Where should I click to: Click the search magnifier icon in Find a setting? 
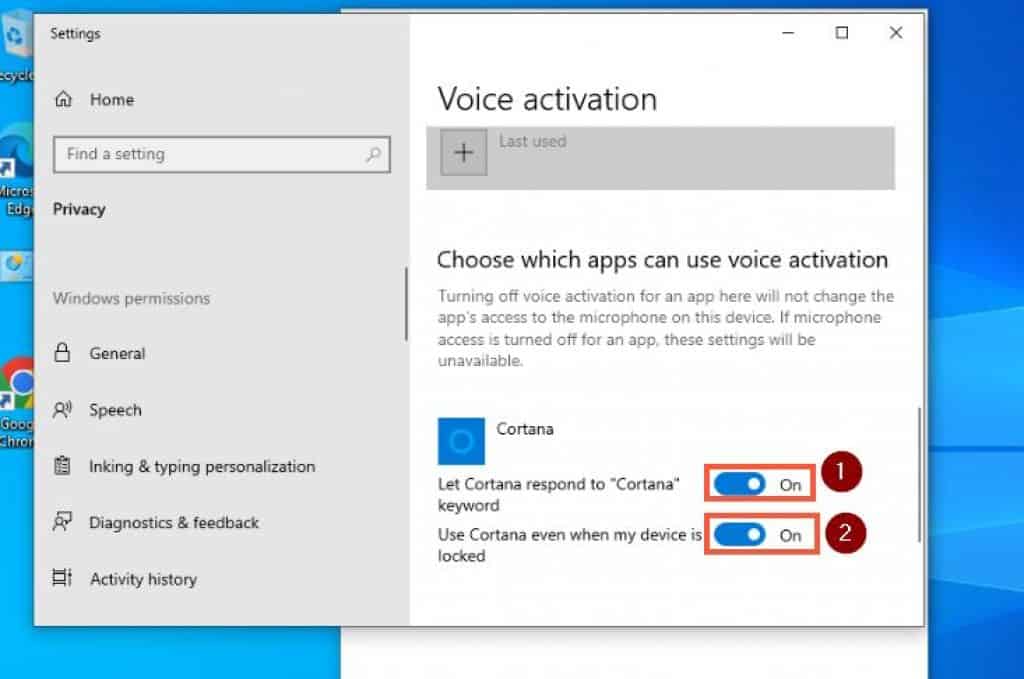tap(373, 155)
